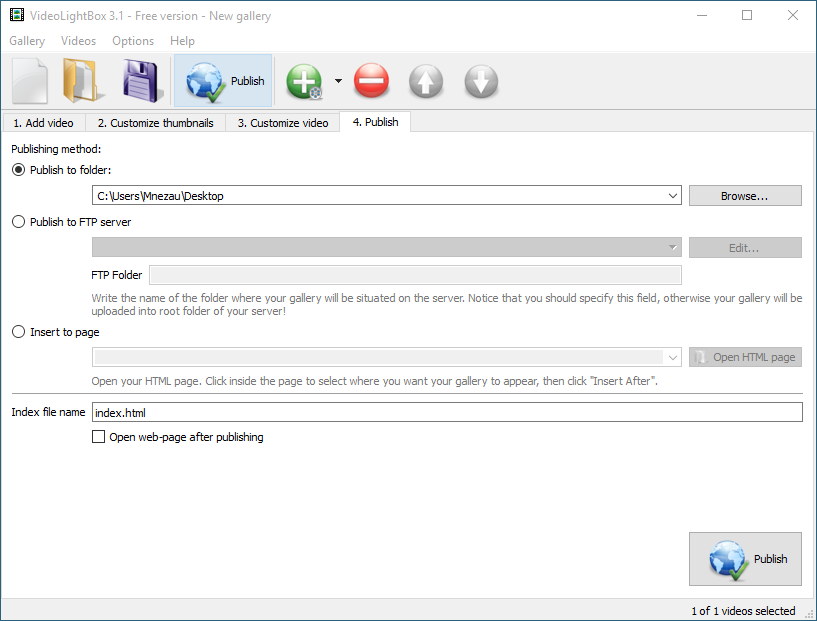Select the Insert to page radio button
Image resolution: width=817 pixels, height=621 pixels.
(x=18, y=332)
